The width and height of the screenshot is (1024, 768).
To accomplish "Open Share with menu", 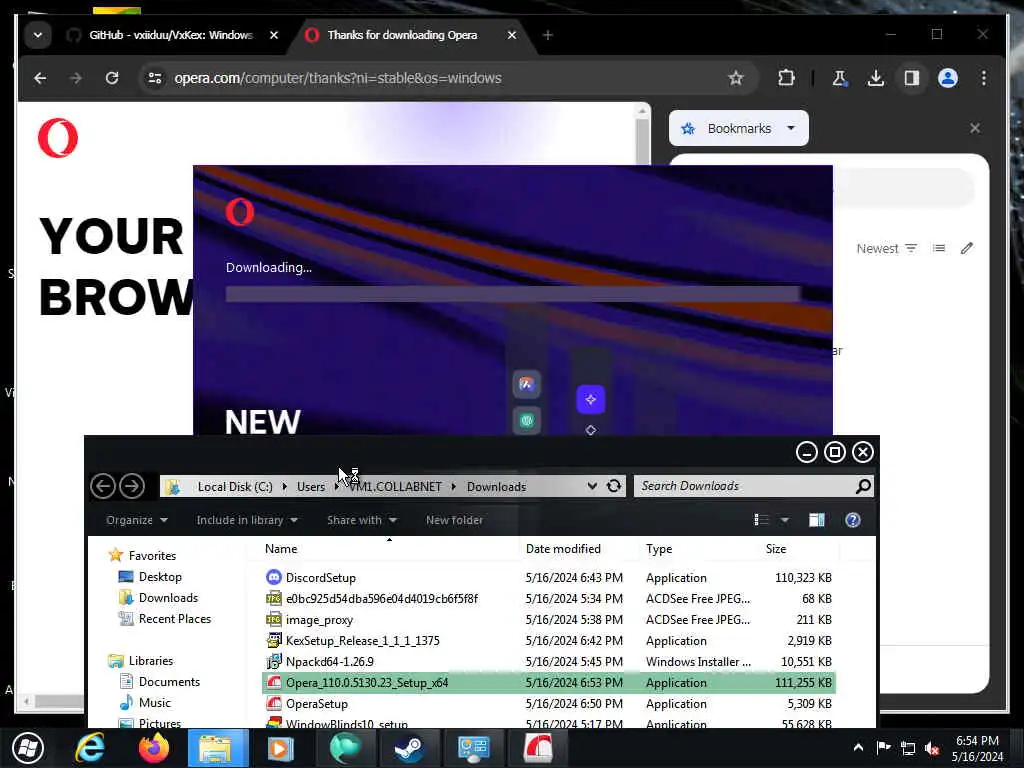I will 362,520.
